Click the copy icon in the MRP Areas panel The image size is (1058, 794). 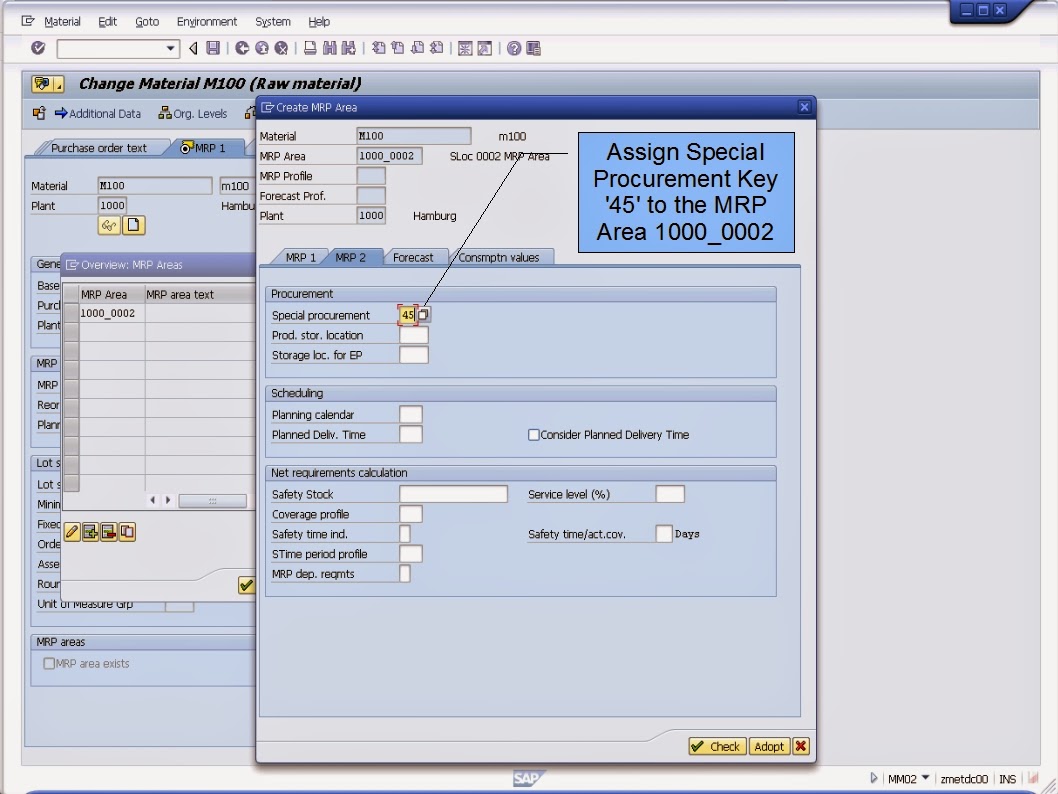pyautogui.click(x=127, y=531)
